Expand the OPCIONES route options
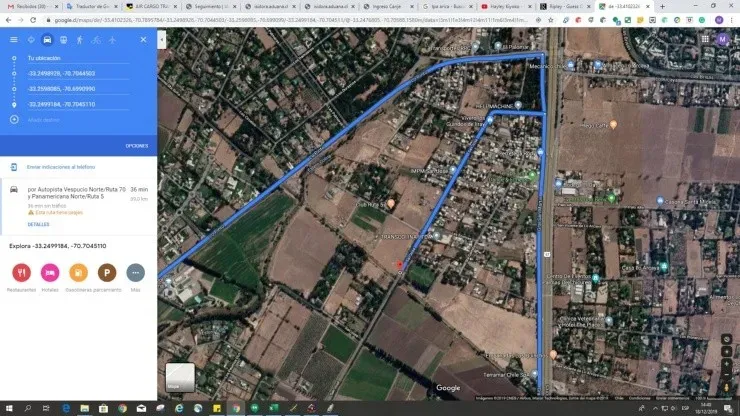This screenshot has height=416, width=740. pyautogui.click(x=137, y=146)
